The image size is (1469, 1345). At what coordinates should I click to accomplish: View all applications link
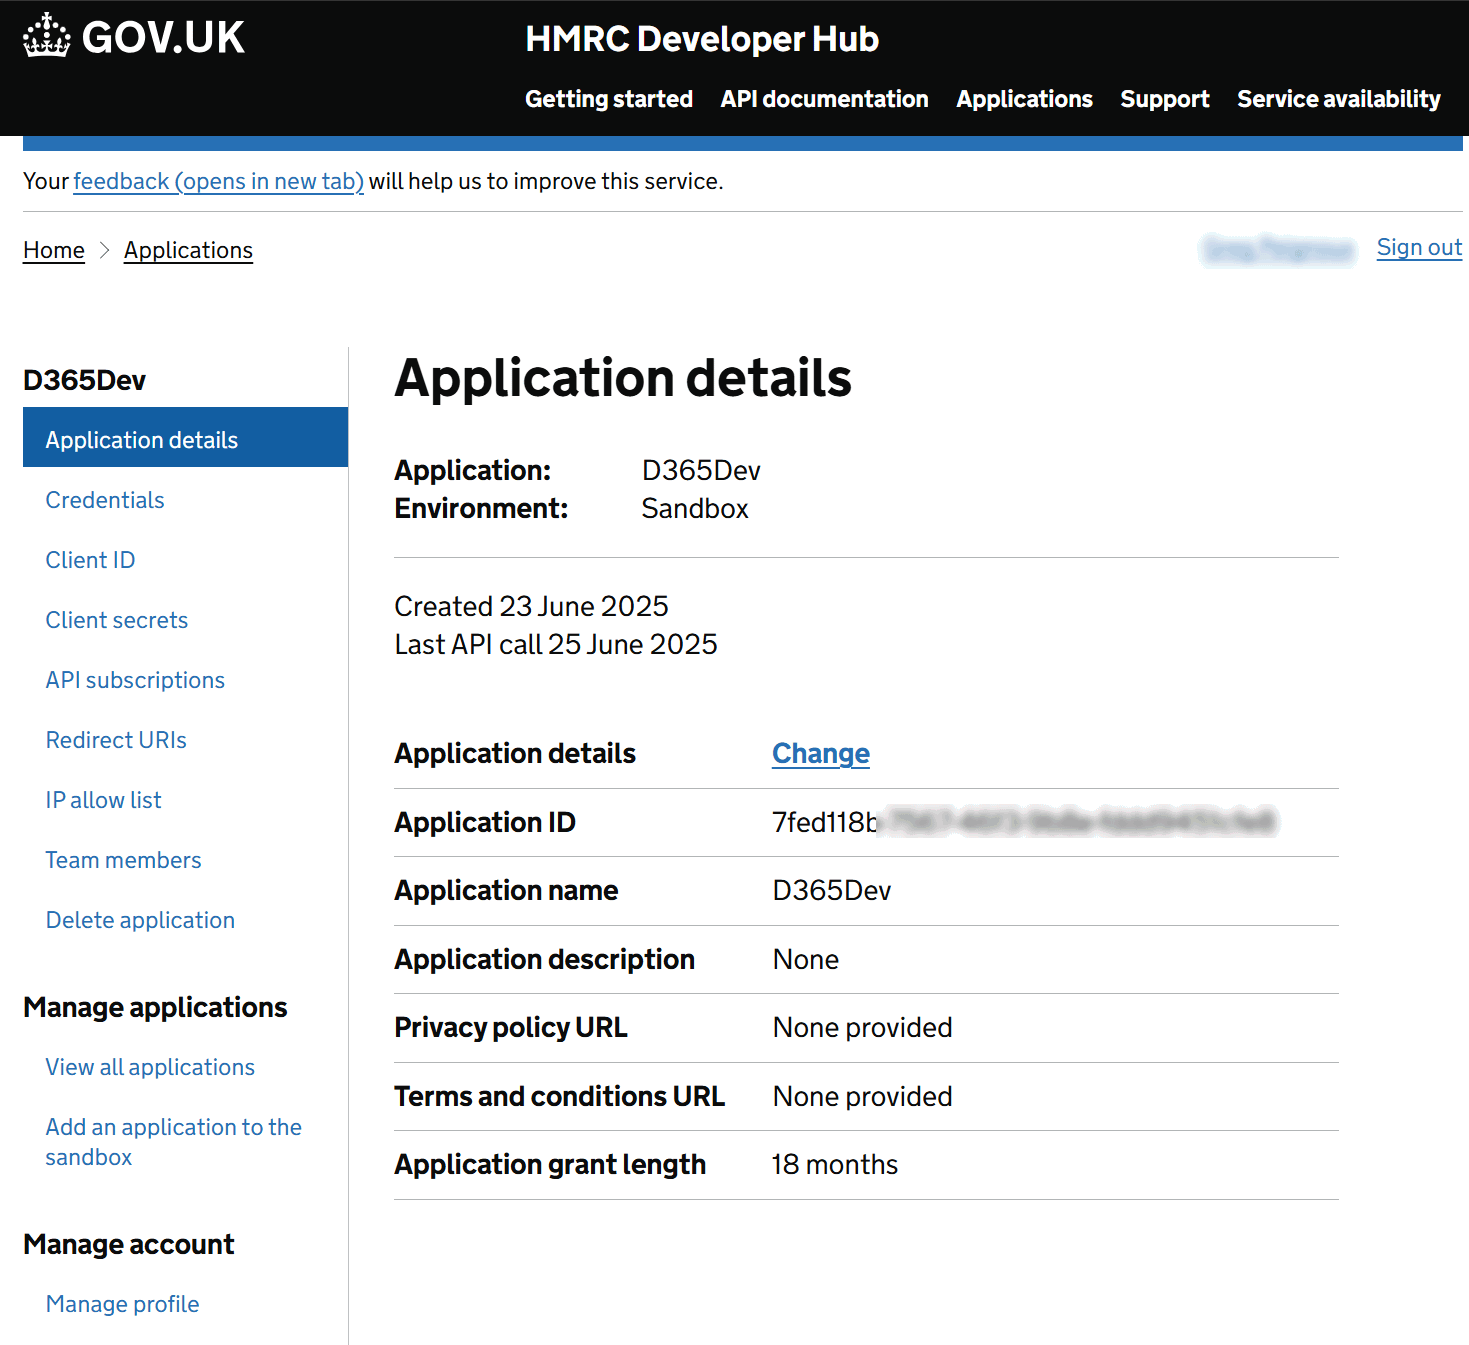150,1067
